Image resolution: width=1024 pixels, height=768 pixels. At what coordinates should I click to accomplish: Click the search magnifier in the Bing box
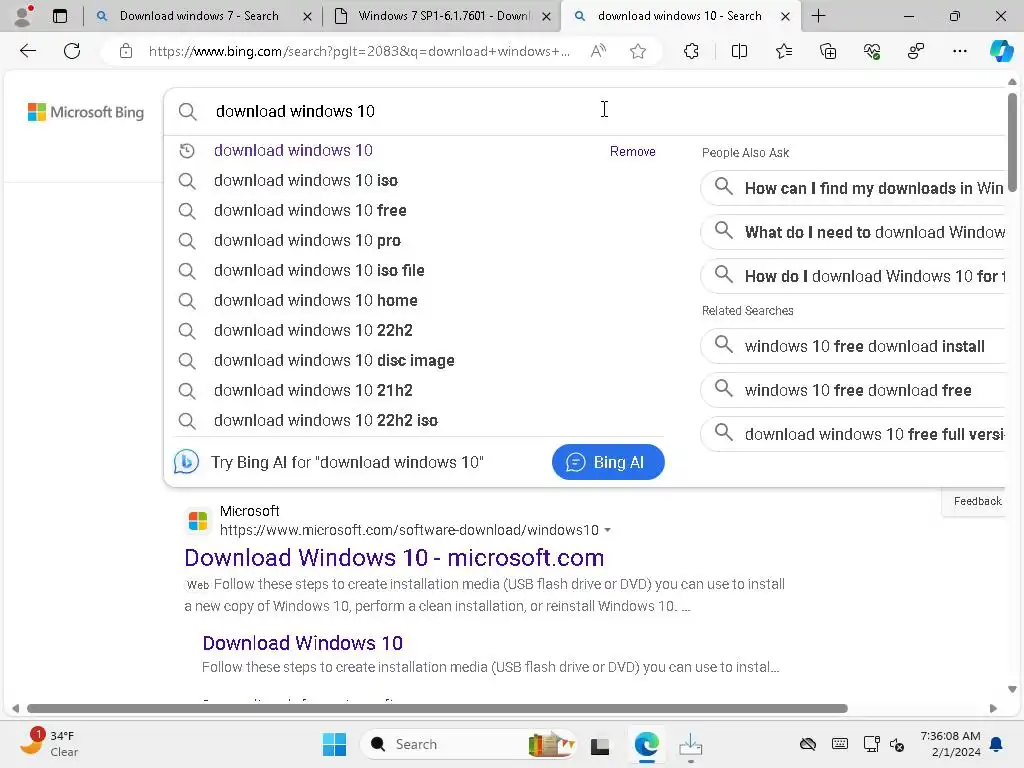(187, 112)
